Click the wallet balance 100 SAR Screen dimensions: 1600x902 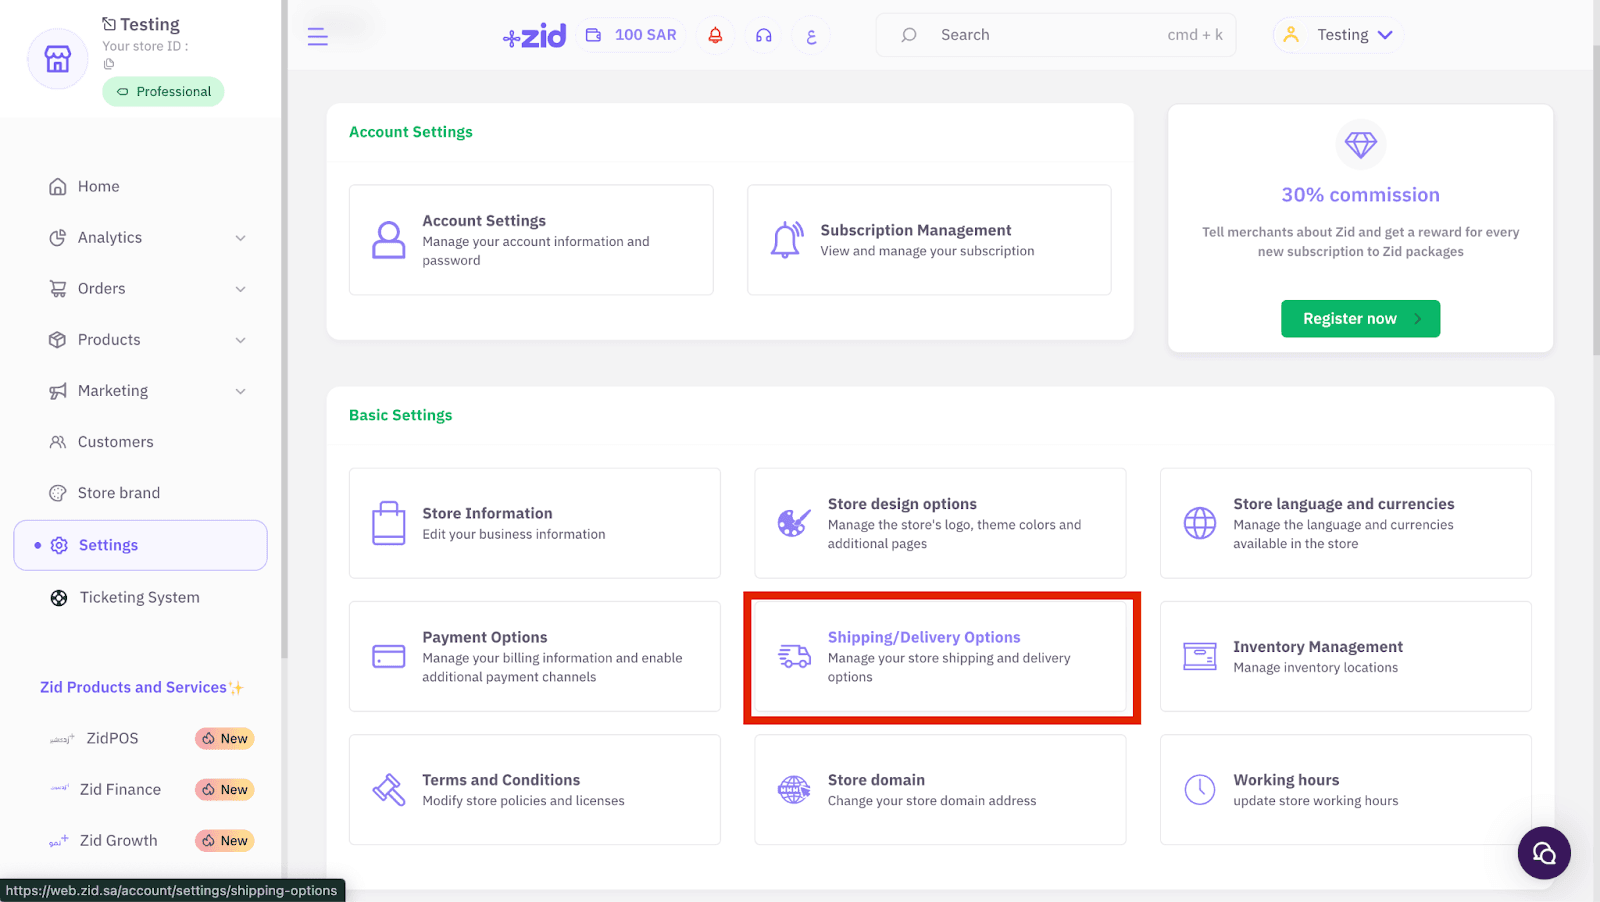pos(631,35)
